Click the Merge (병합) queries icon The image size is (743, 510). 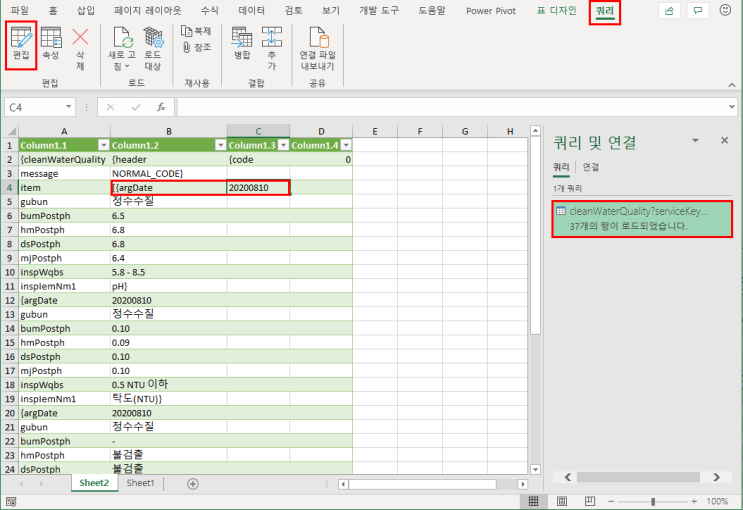coord(242,44)
